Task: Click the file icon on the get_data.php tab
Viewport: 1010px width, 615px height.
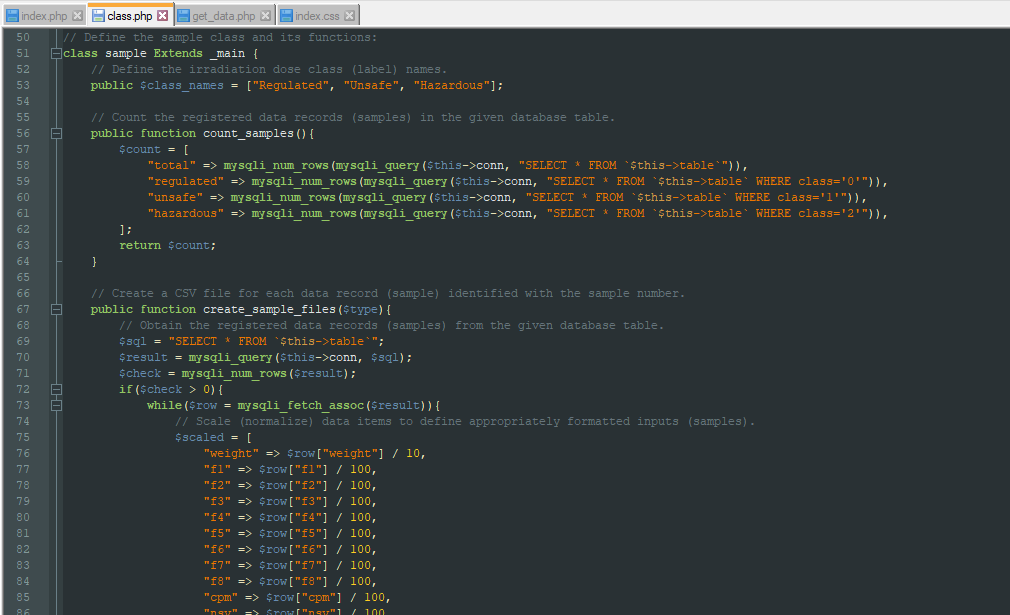Action: [x=186, y=15]
